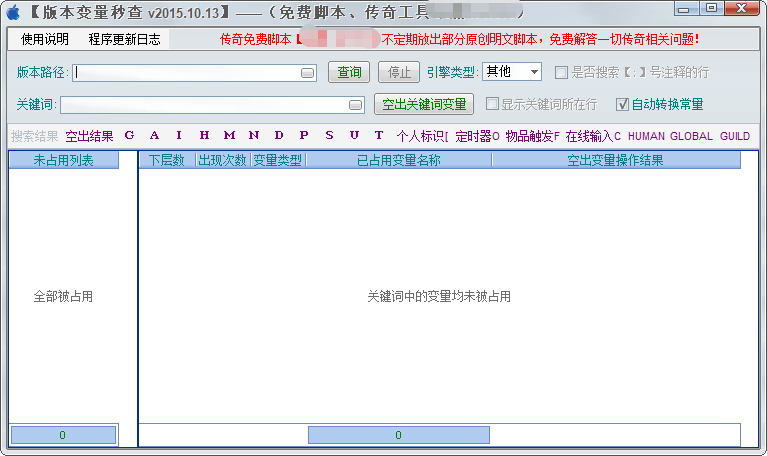Open the 使用说明 menu
767x456 pixels.
click(45, 40)
